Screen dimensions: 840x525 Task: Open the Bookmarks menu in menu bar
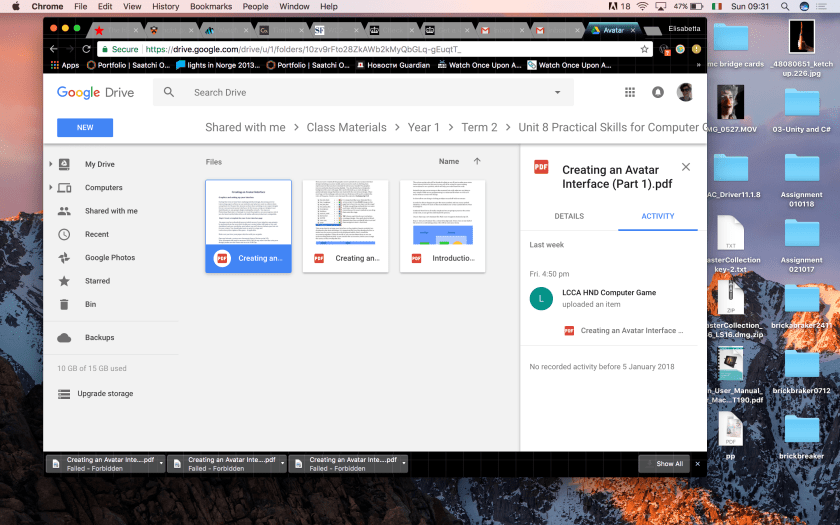tap(210, 6)
